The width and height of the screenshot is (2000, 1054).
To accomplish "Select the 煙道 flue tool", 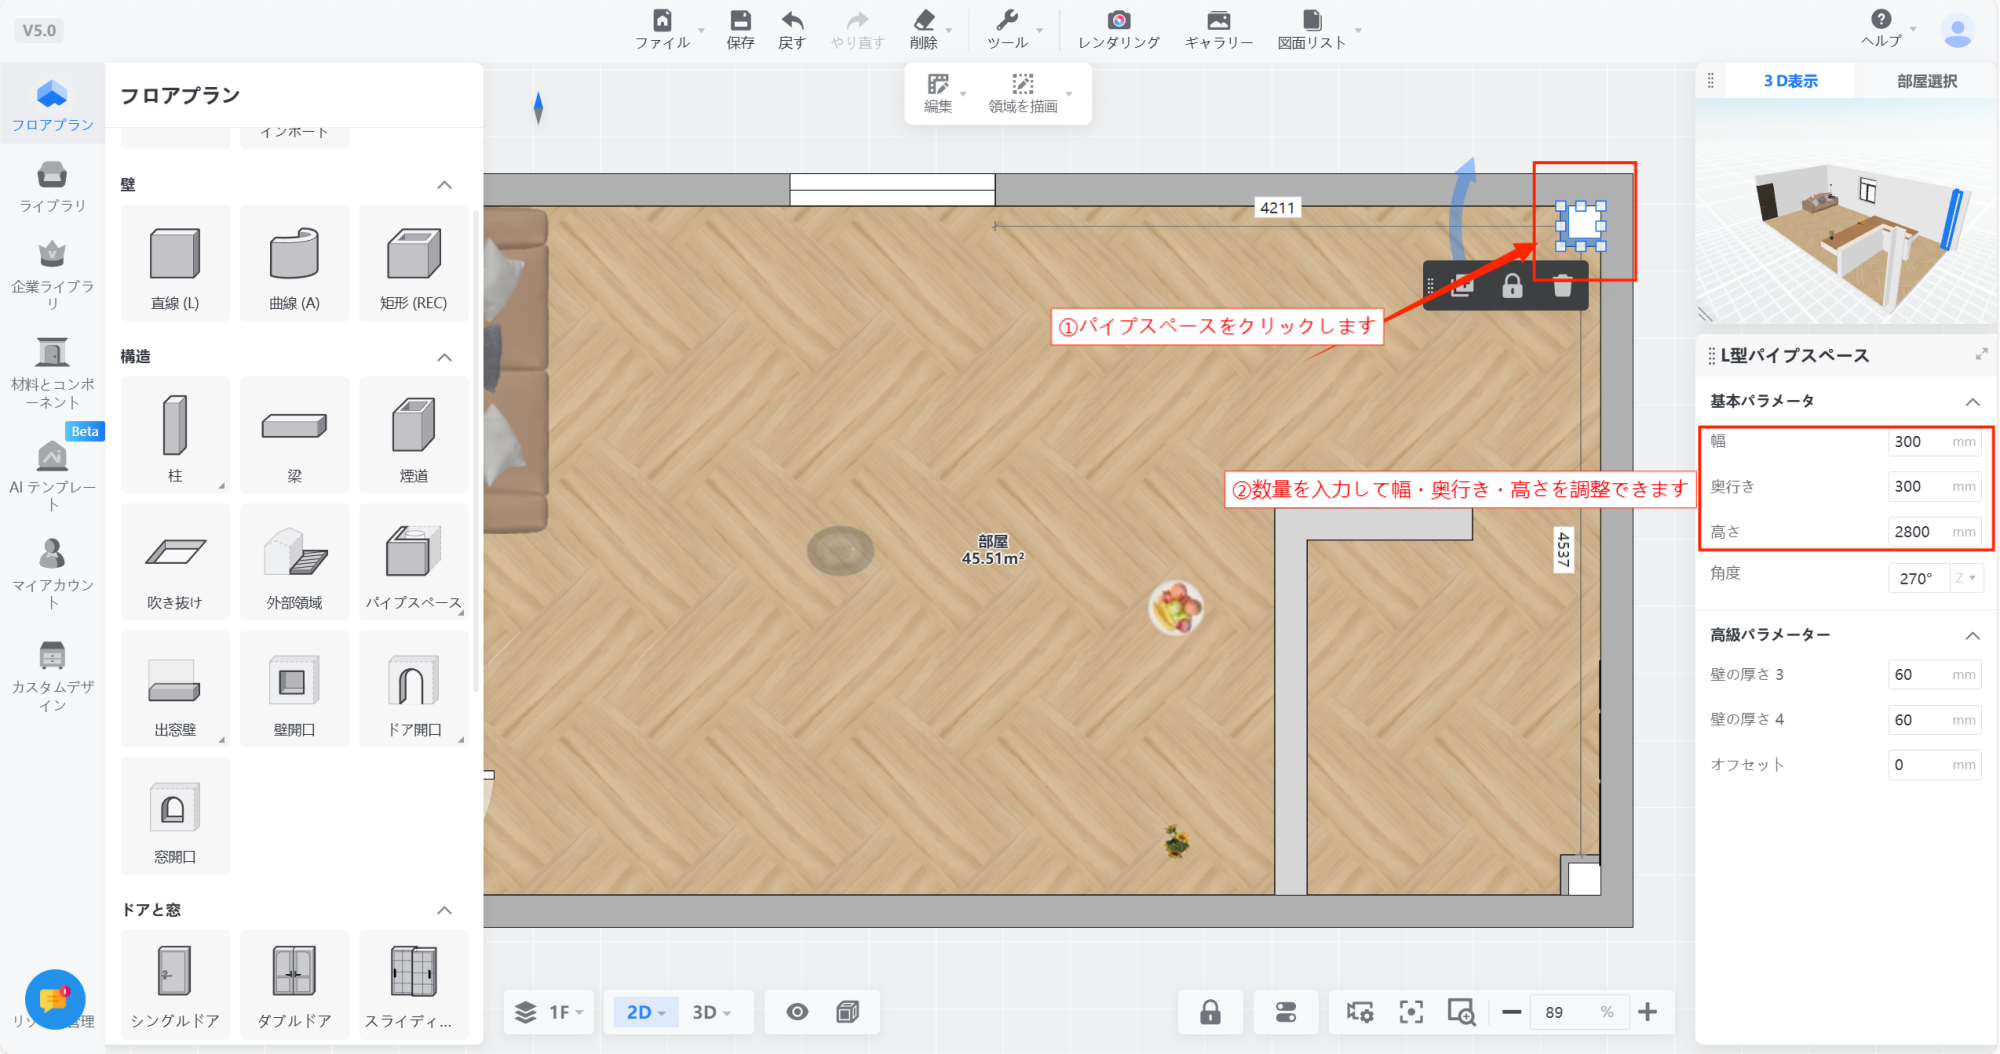I will (414, 435).
